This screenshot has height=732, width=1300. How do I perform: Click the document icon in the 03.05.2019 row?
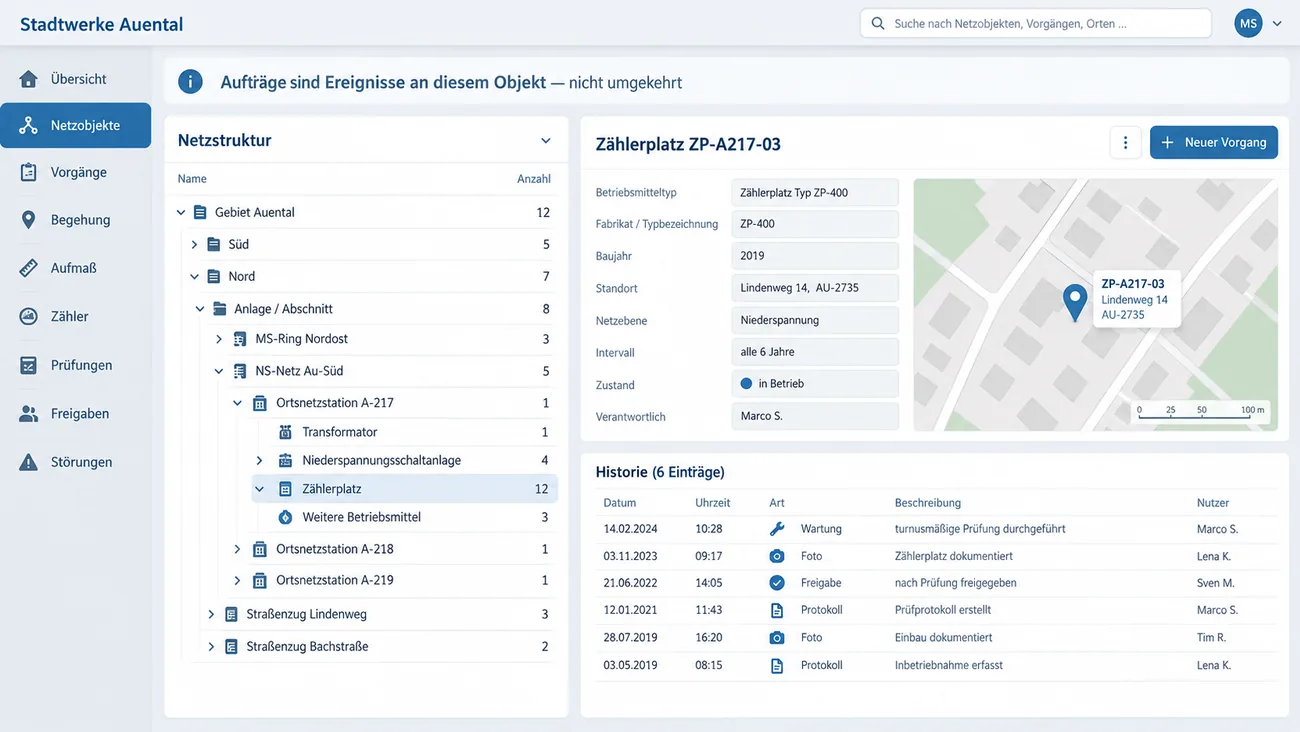tap(777, 665)
